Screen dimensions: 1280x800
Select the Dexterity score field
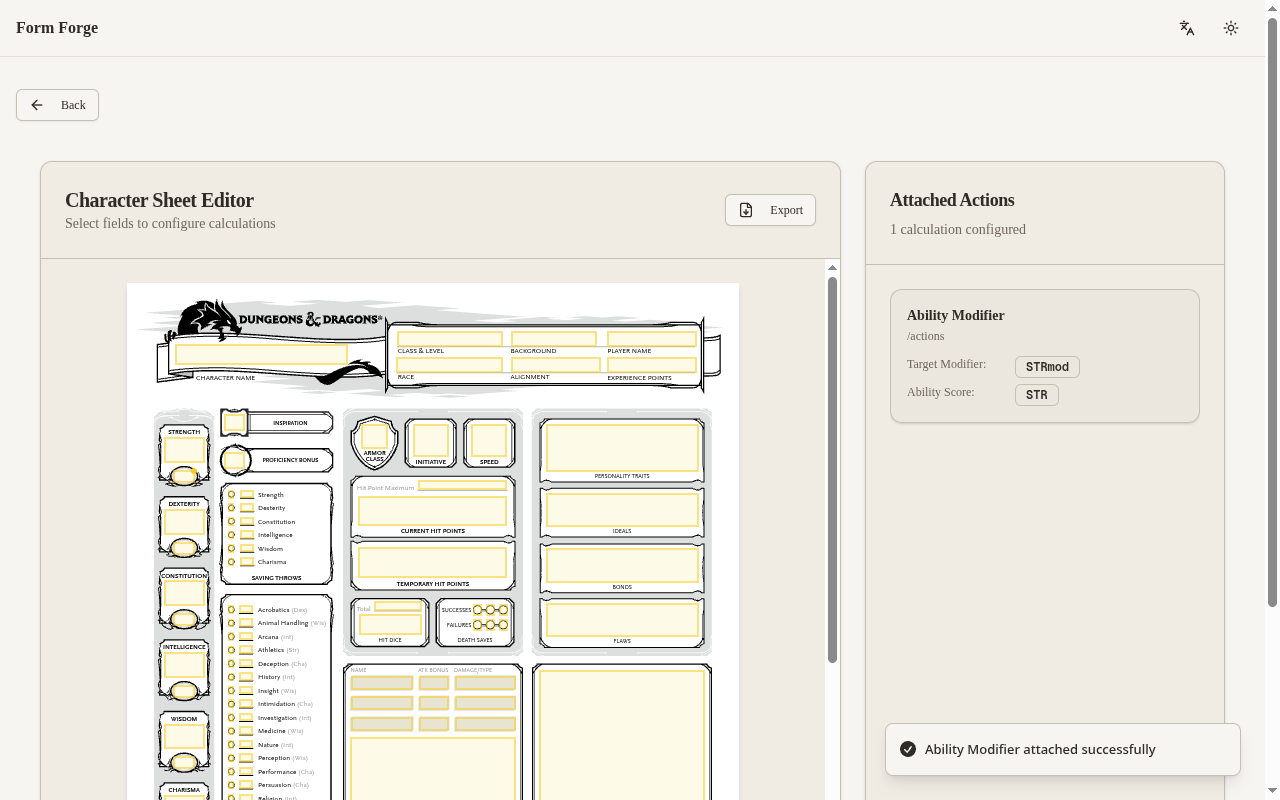185,522
